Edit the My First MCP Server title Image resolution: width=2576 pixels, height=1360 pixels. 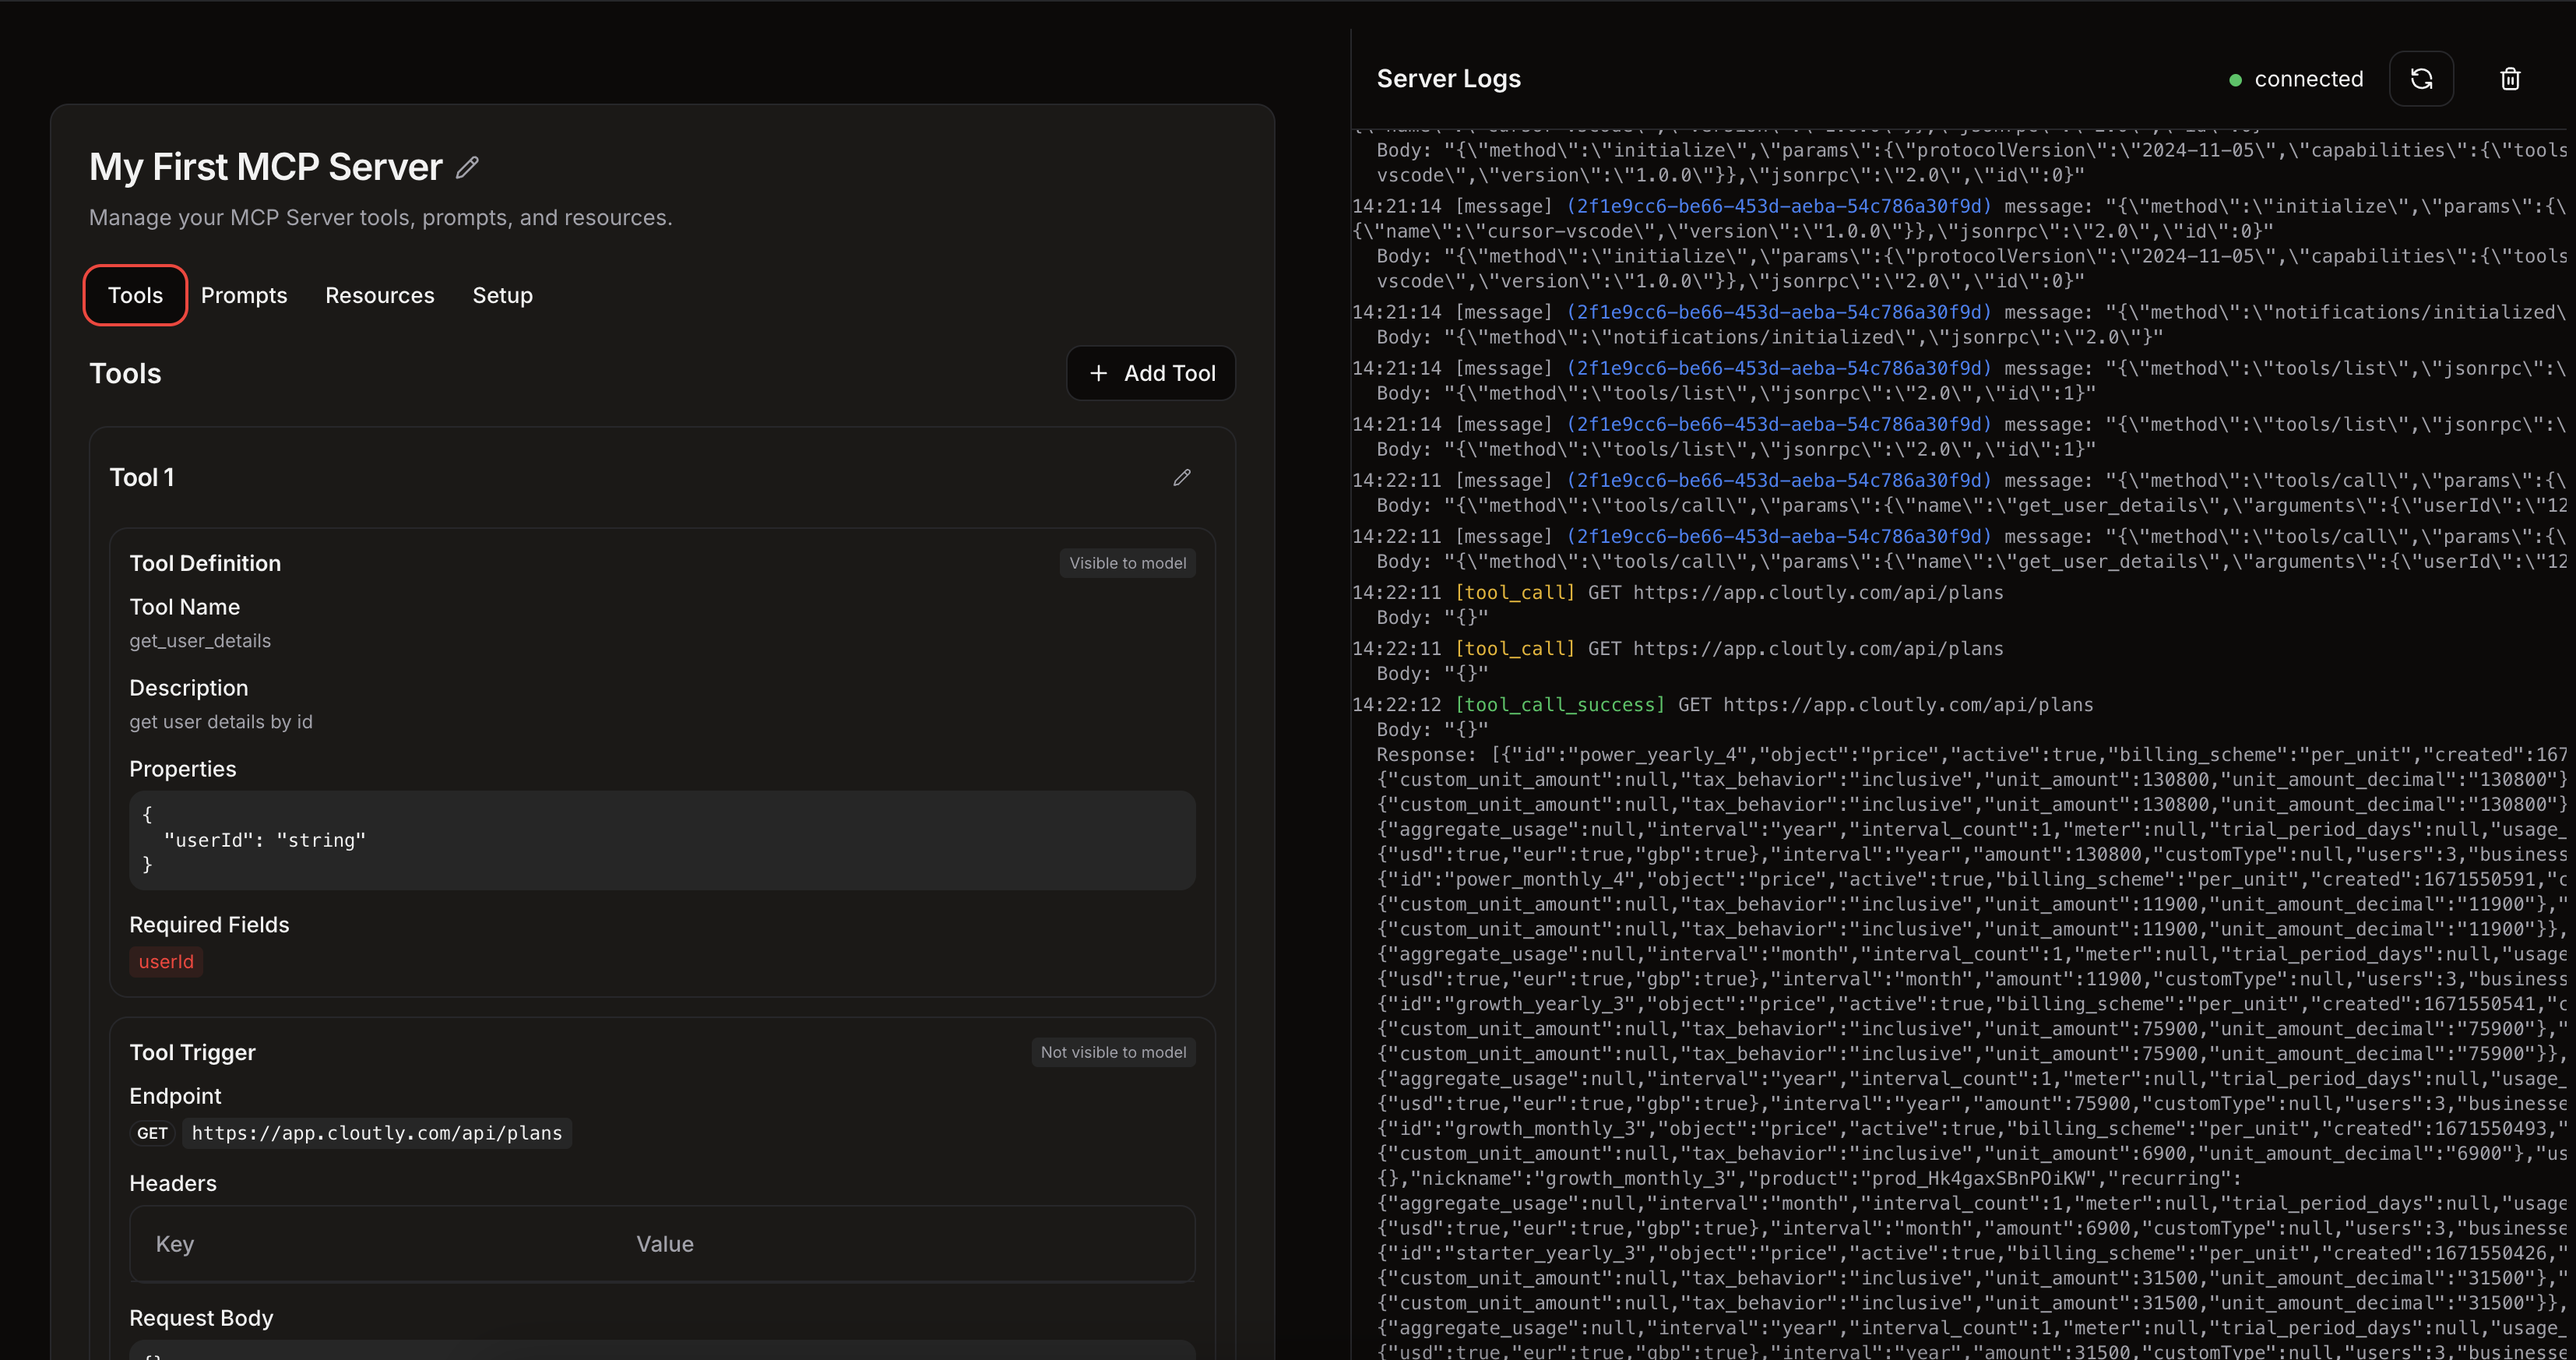coord(467,167)
